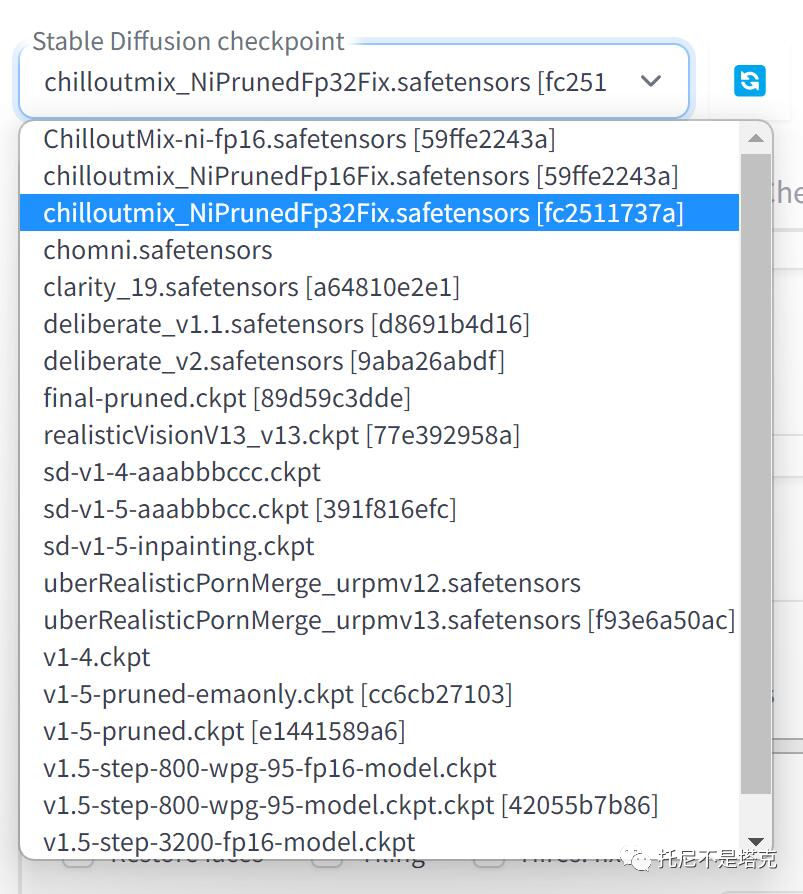Select sd-v1-5-inpainting.ckpt model
The width and height of the screenshot is (803, 894).
pyautogui.click(x=379, y=546)
